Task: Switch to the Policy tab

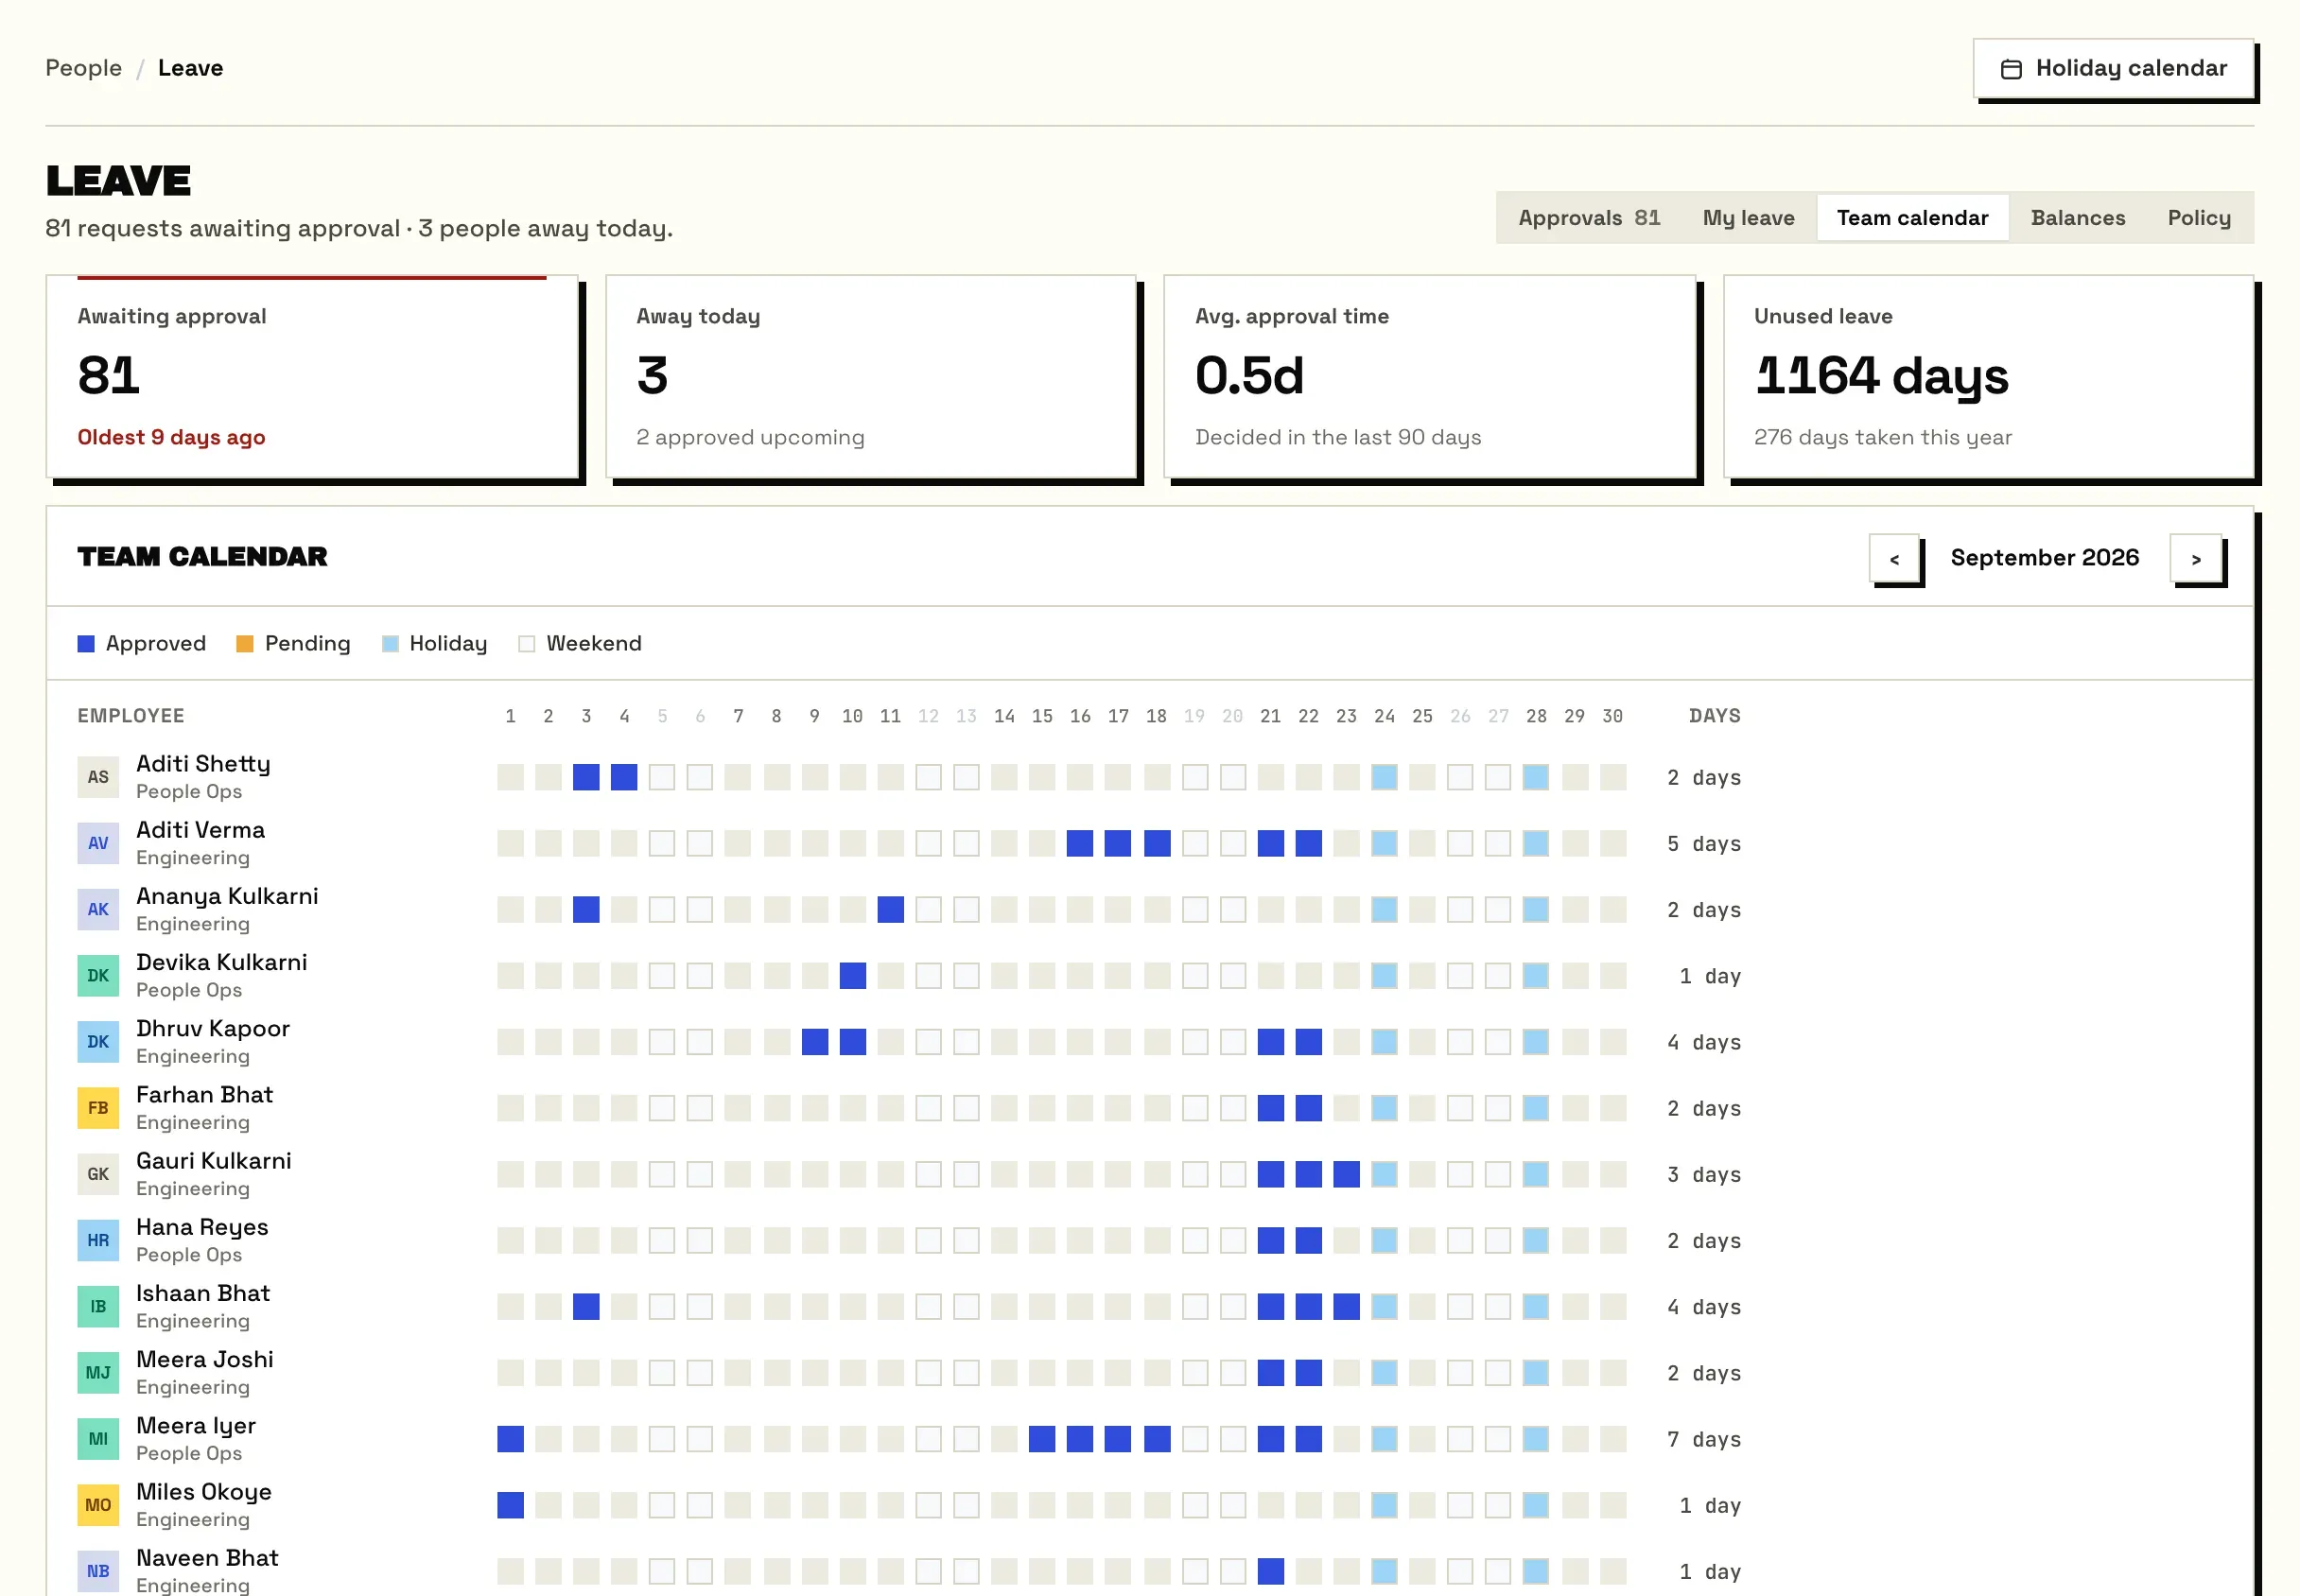Action: (2198, 218)
